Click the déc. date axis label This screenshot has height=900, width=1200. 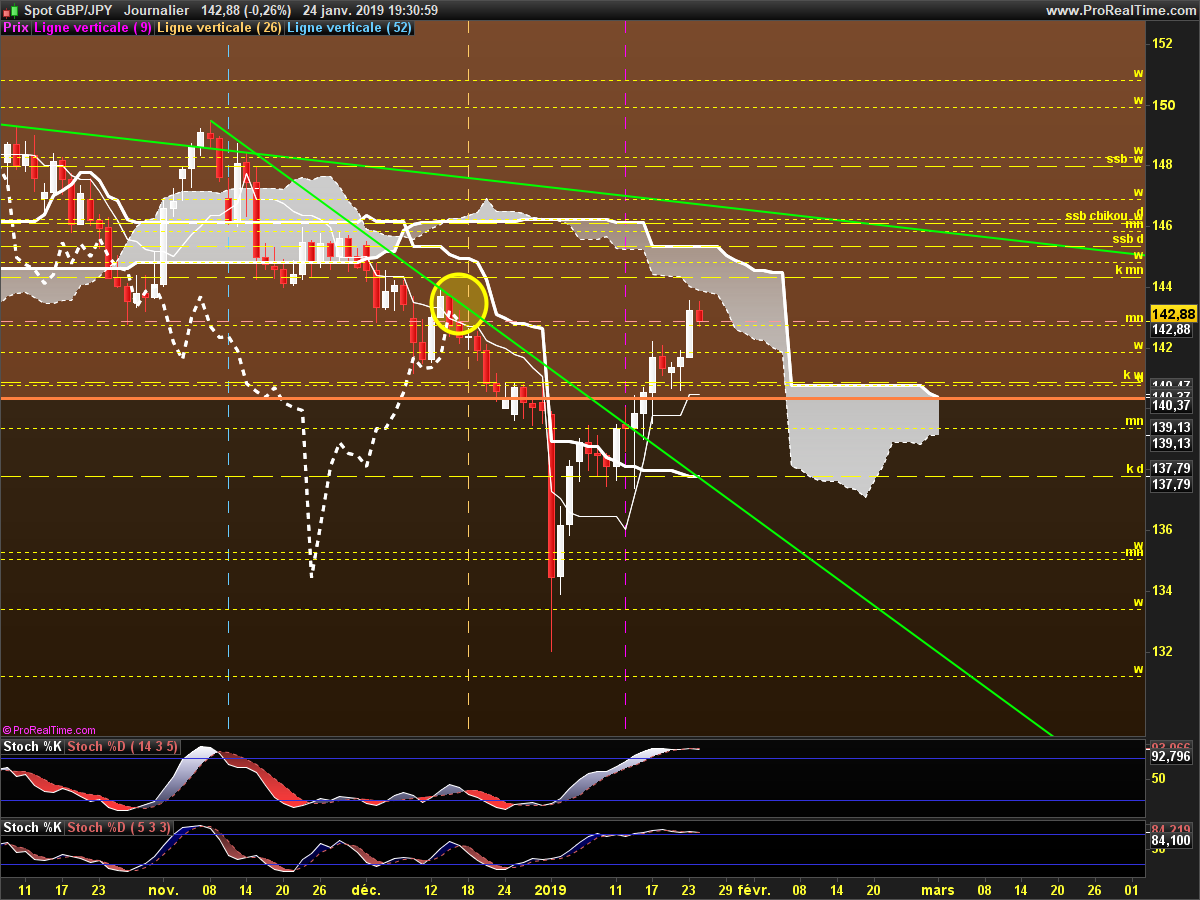pyautogui.click(x=365, y=889)
